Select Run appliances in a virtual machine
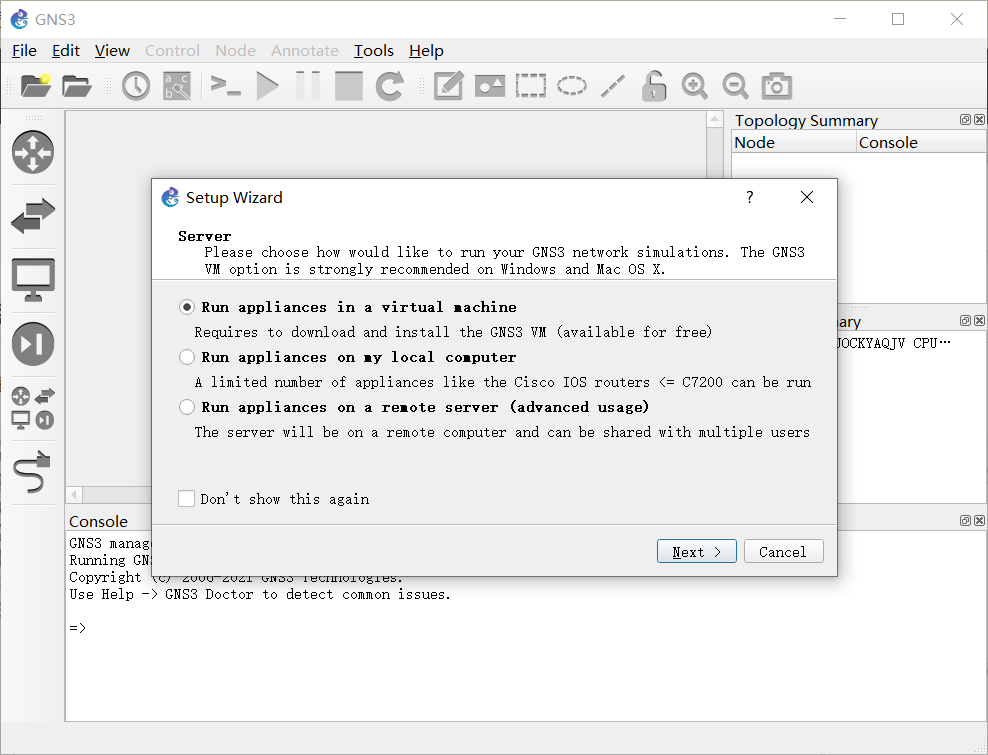Image resolution: width=988 pixels, height=755 pixels. tap(348, 307)
